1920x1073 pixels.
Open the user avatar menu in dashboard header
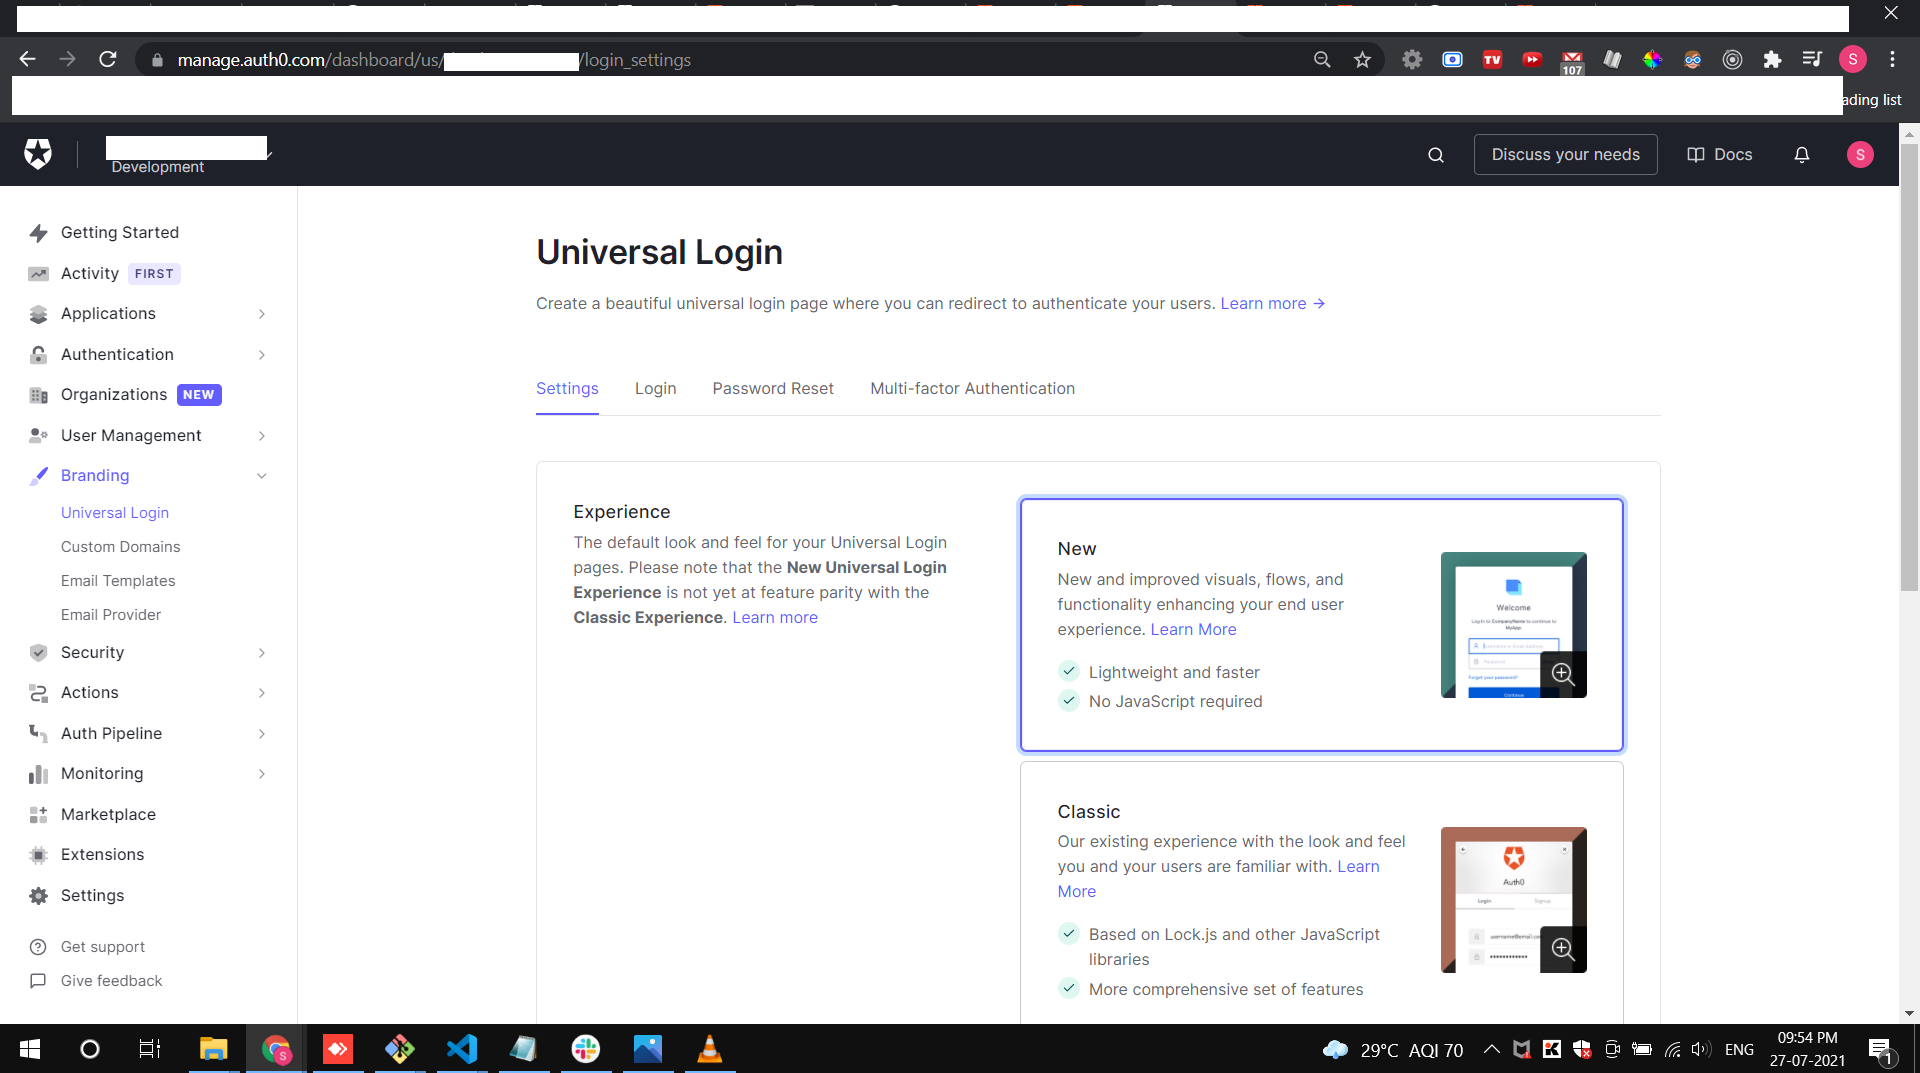[x=1860, y=155]
